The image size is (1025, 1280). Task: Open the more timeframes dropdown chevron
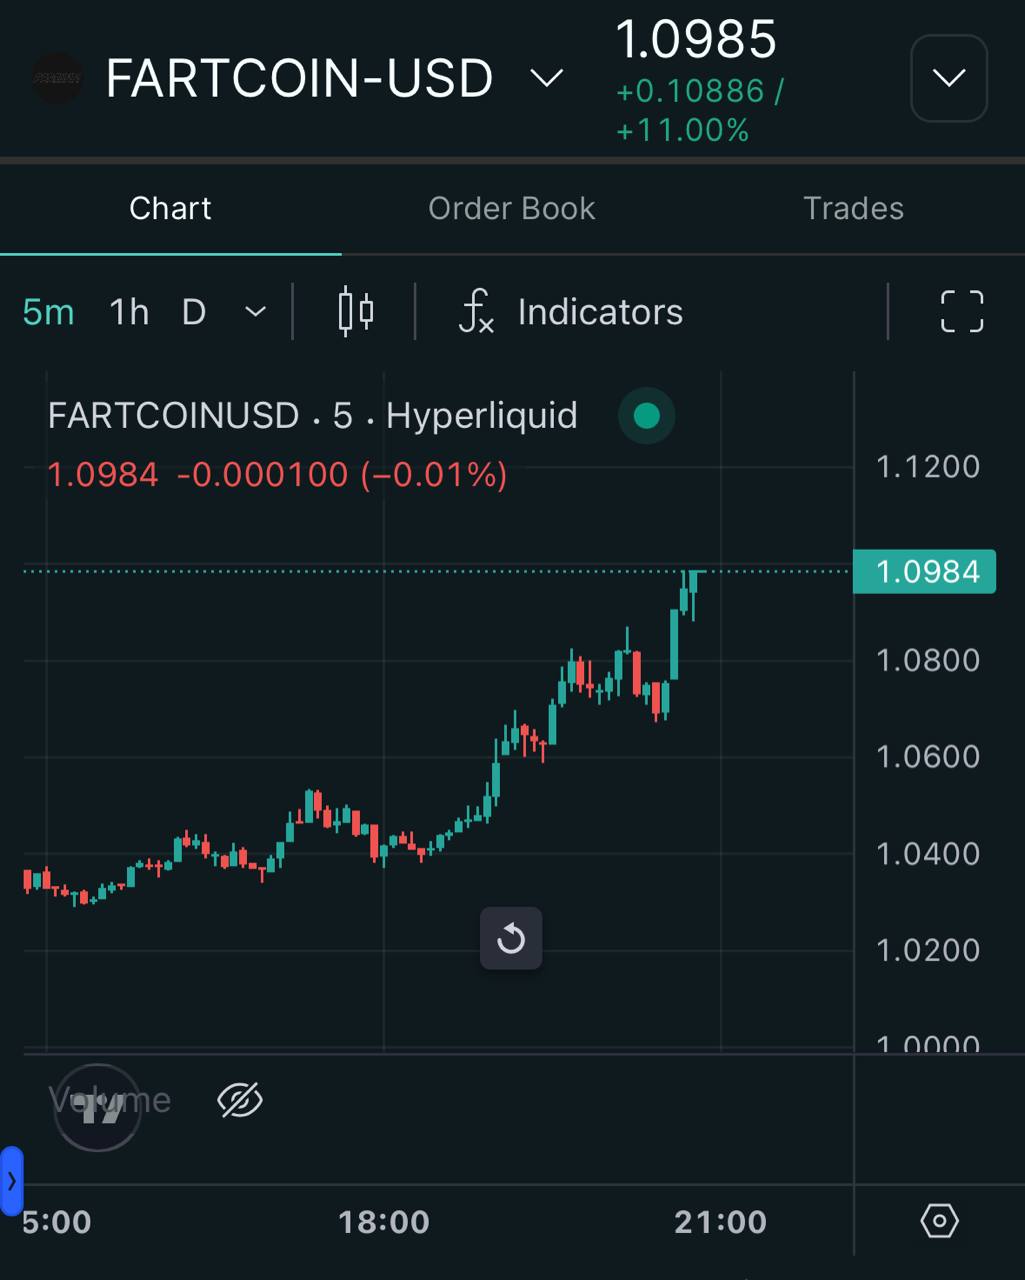point(255,312)
